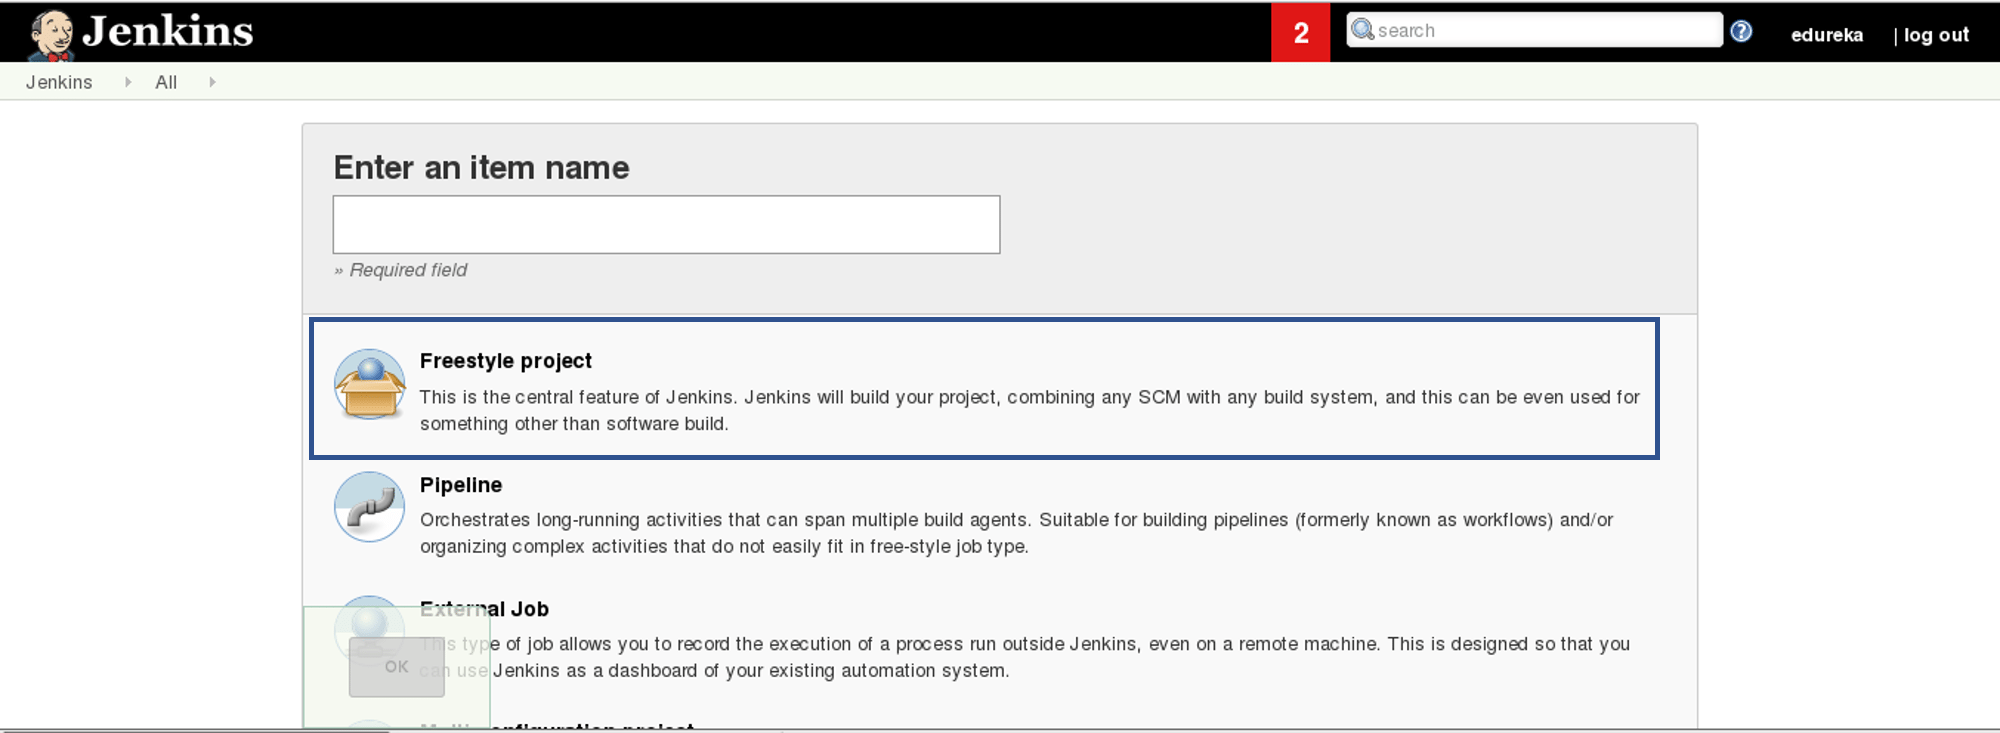2000x733 pixels.
Task: Log out using the log out link
Action: pyautogui.click(x=1936, y=35)
